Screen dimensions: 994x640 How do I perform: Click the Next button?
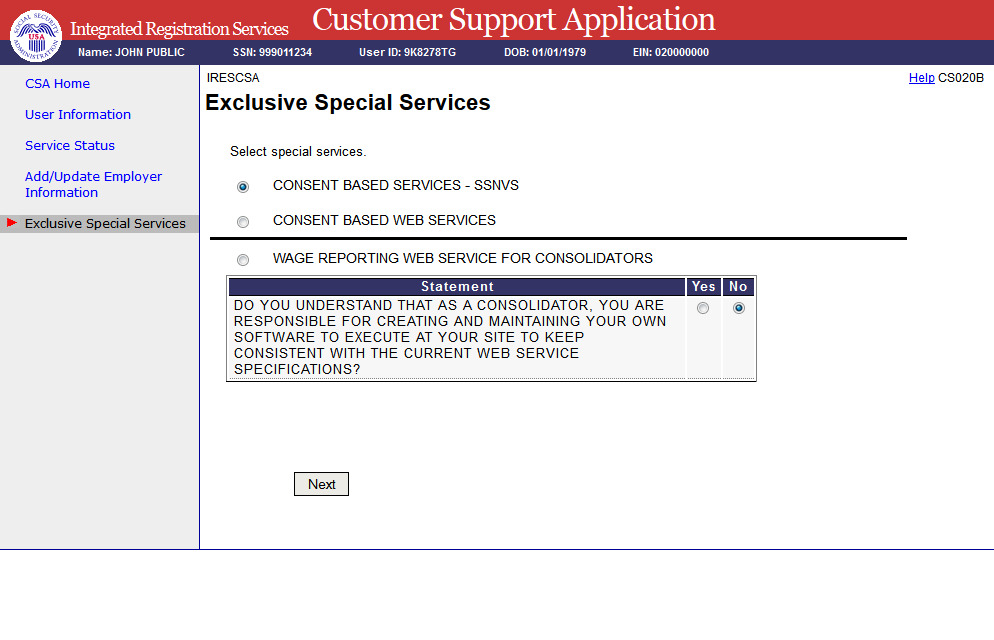tap(321, 484)
